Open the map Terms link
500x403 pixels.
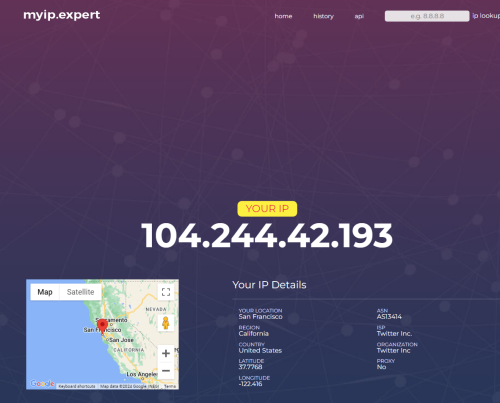click(x=170, y=386)
